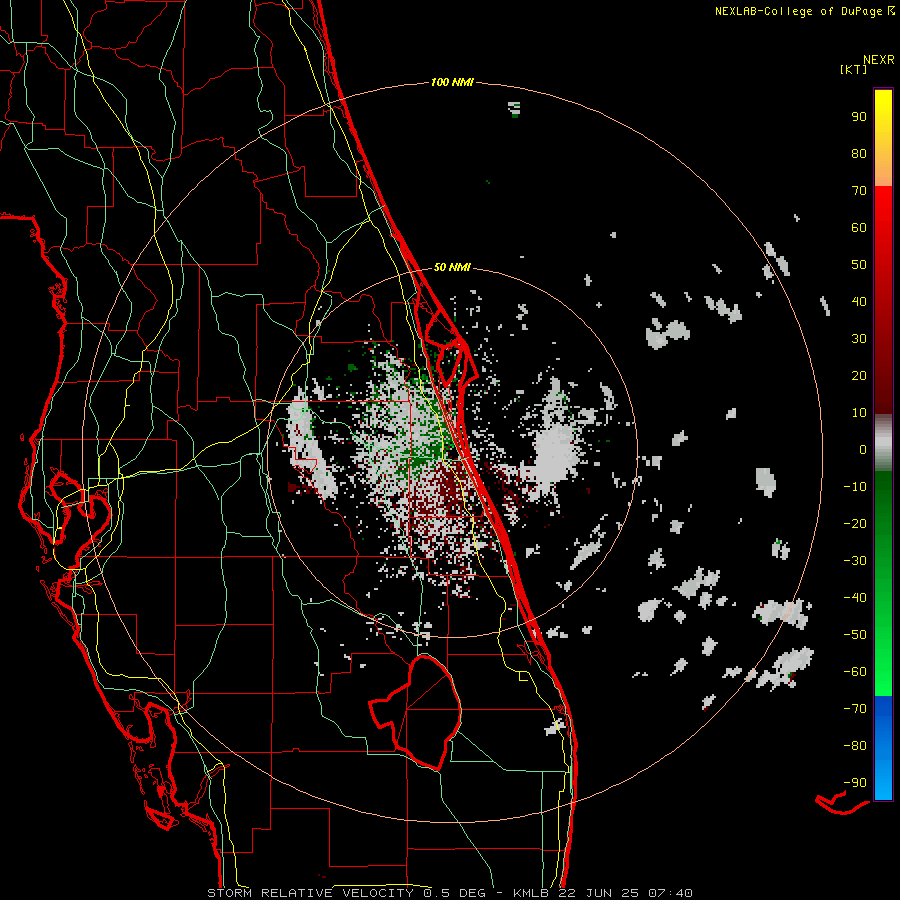Click the 90 knot scale value
Screen dimensions: 900x900
click(x=859, y=117)
